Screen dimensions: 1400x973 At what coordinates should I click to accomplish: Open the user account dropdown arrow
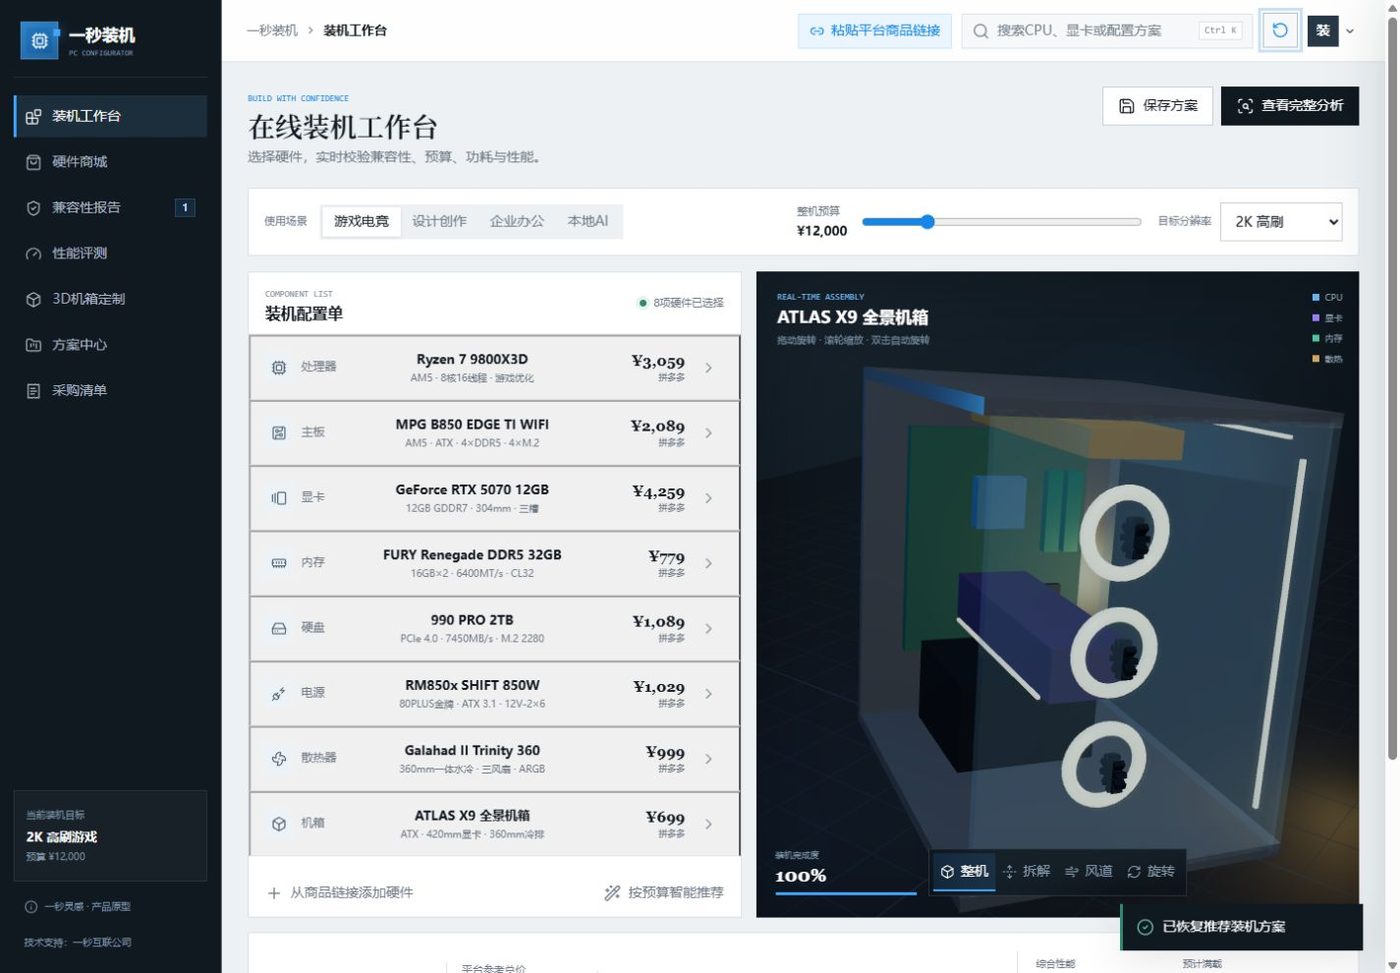click(x=1350, y=31)
